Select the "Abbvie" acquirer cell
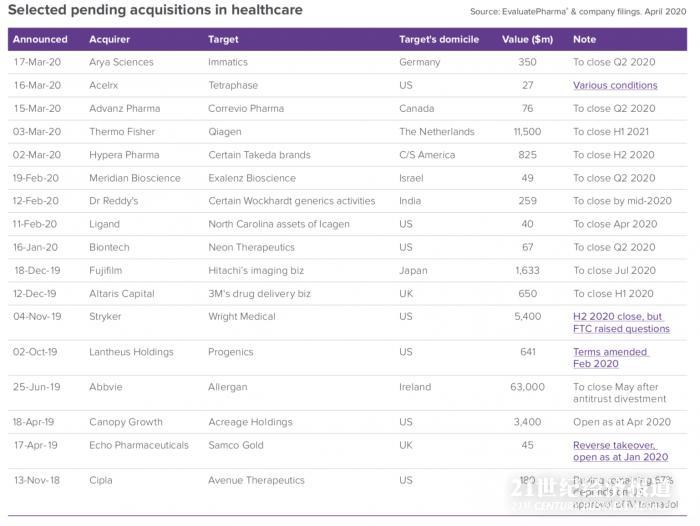 click(105, 387)
